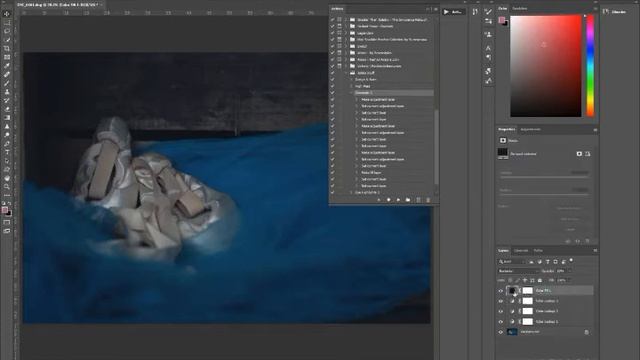
Task: Select the Quick Selection tool
Action: (7, 40)
